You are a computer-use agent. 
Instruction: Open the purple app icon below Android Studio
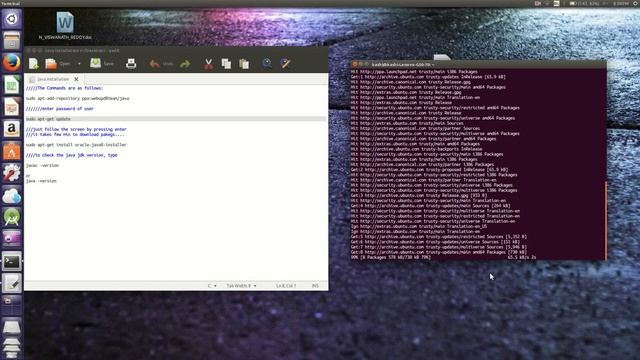click(11, 238)
